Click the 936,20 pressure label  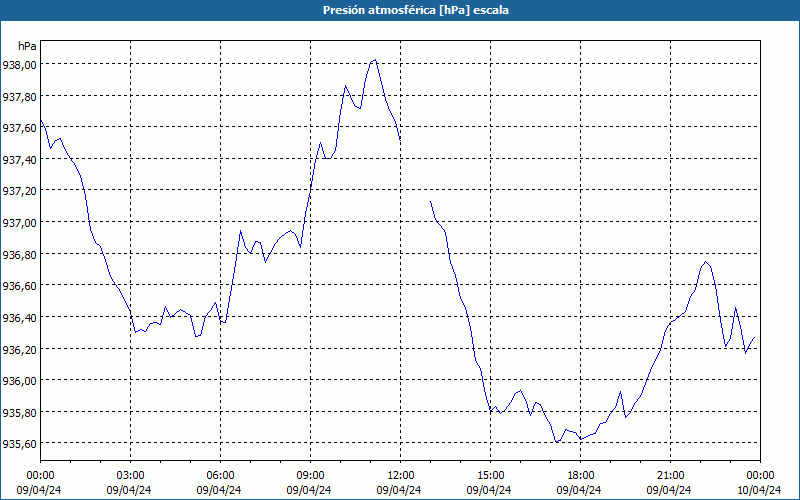pos(19,349)
